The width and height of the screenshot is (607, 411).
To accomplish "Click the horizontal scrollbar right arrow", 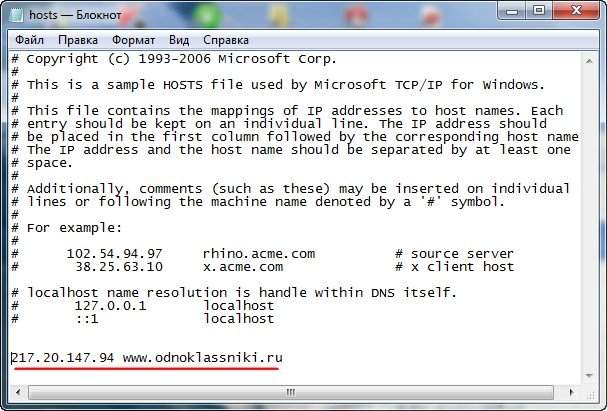I will [x=571, y=392].
